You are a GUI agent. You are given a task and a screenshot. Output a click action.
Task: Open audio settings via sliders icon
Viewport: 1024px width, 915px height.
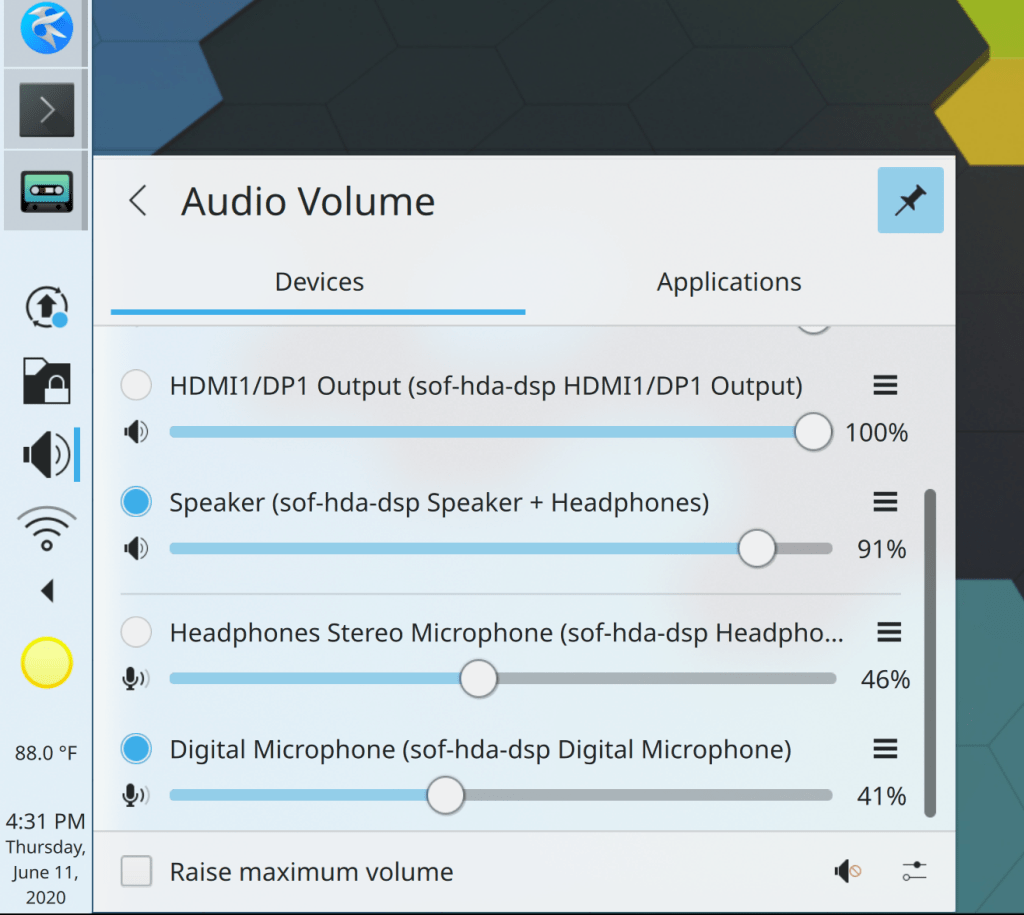point(913,872)
